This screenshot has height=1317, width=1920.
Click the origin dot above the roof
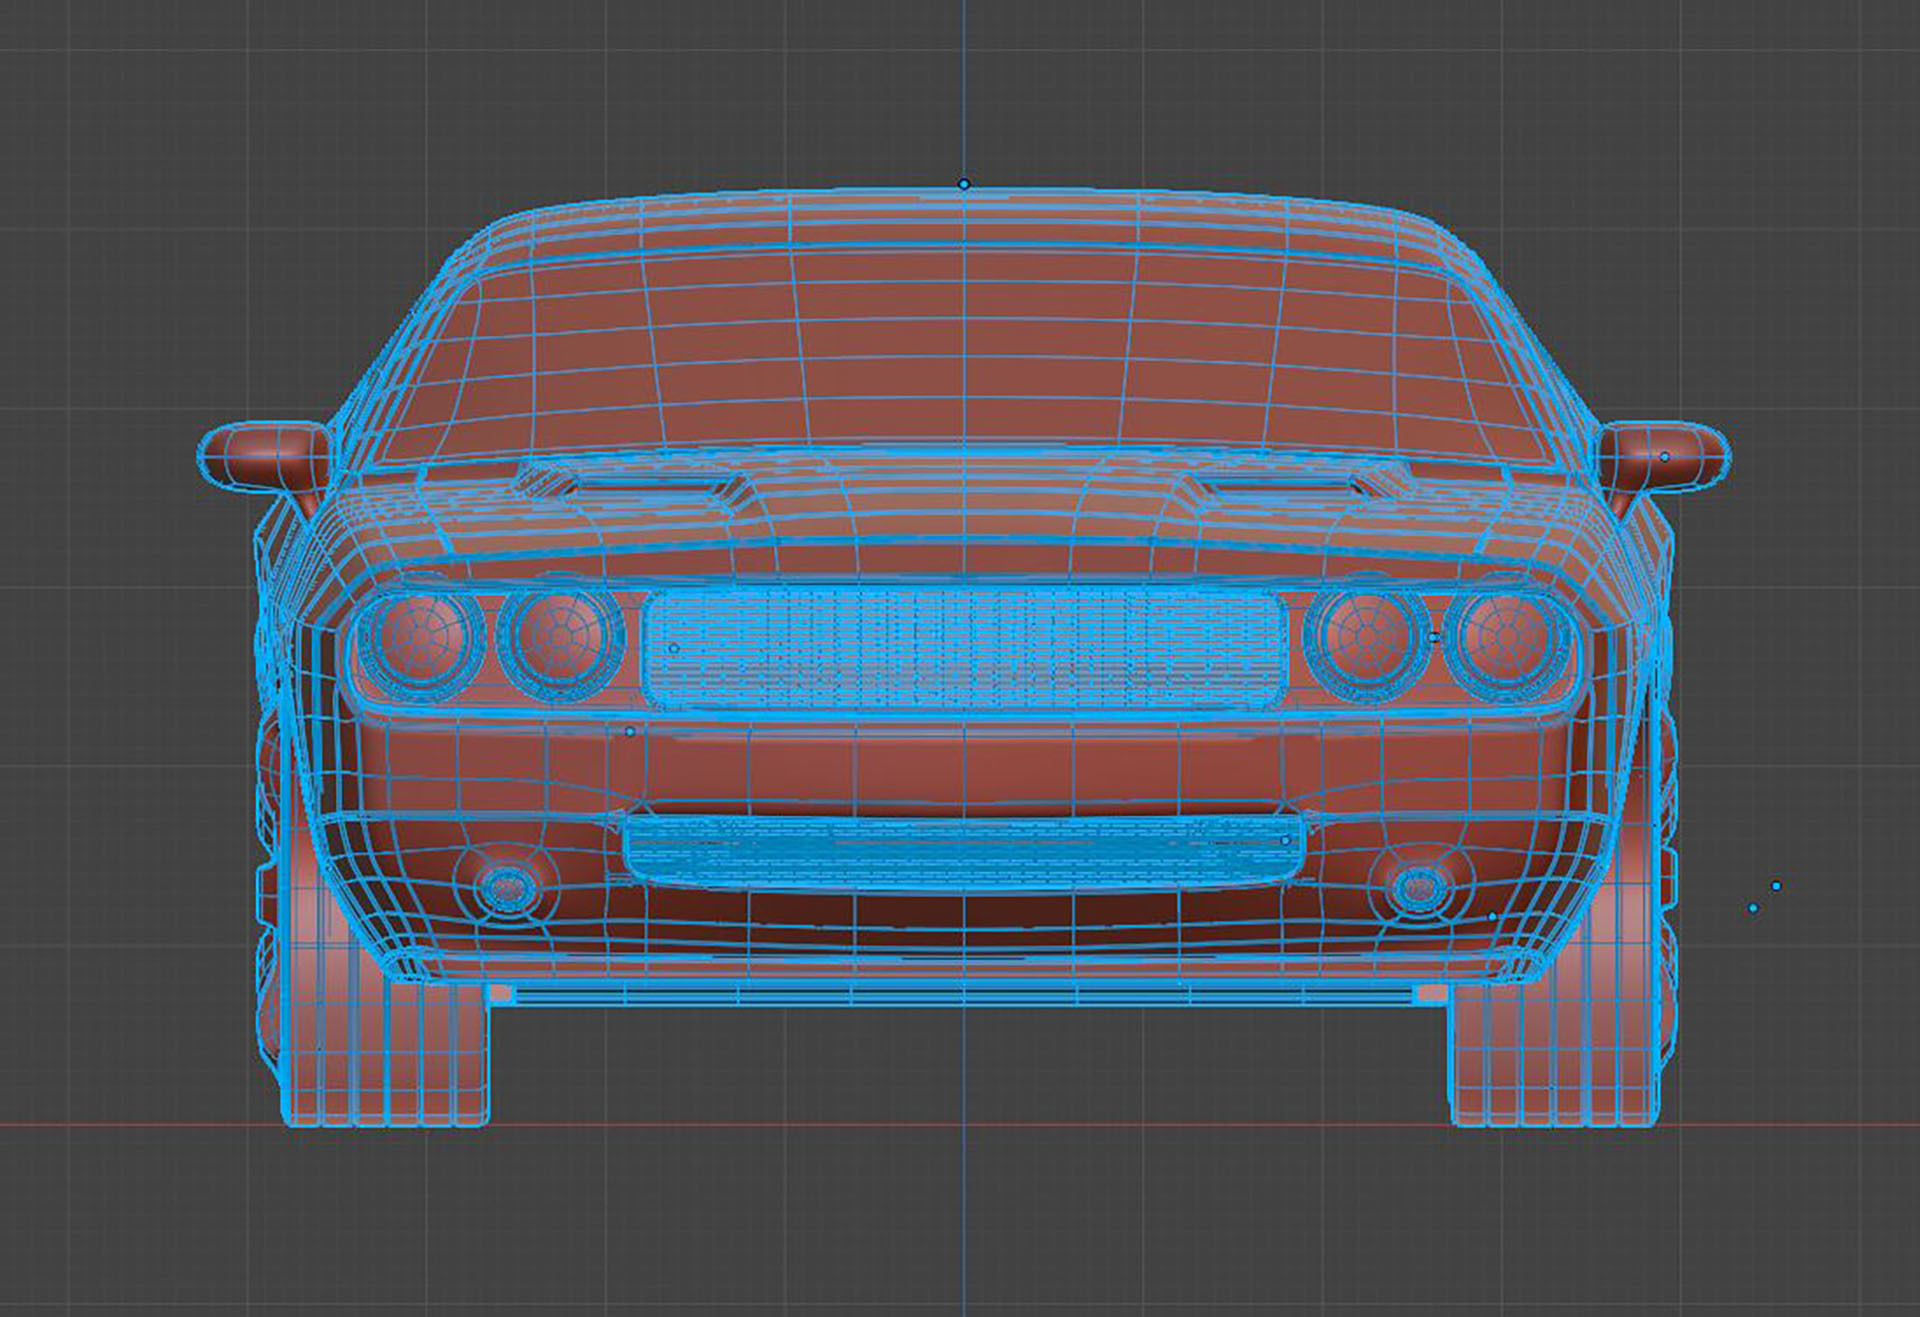[x=964, y=184]
